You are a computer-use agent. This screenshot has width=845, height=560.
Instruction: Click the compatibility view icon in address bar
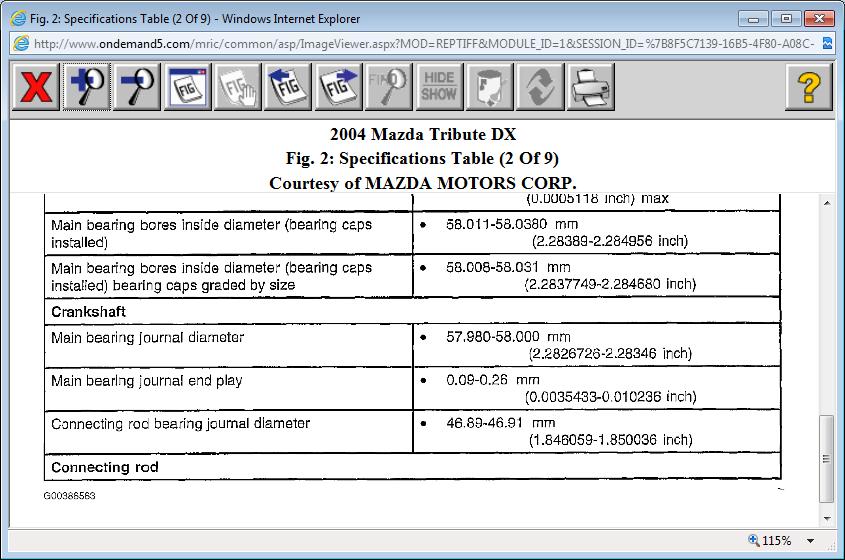827,44
